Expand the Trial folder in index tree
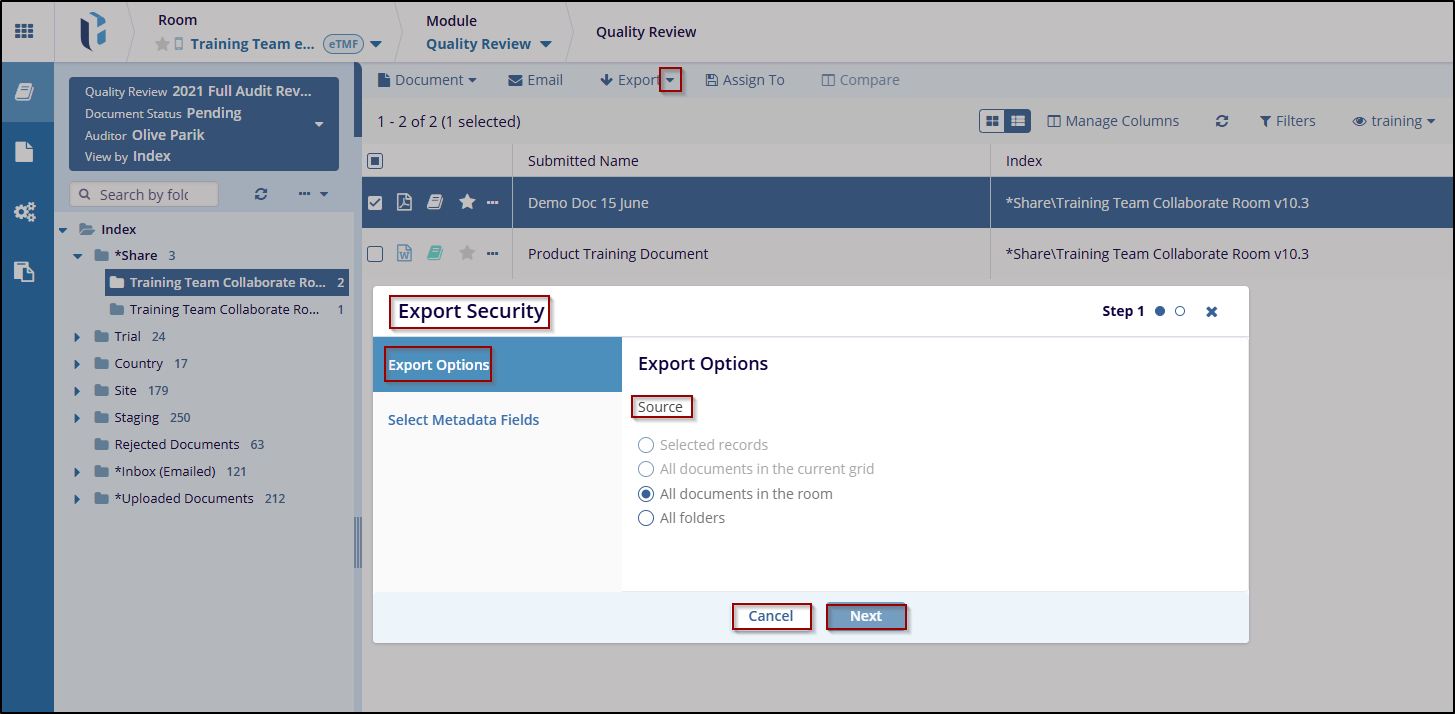This screenshot has width=1455, height=714. pyautogui.click(x=77, y=337)
